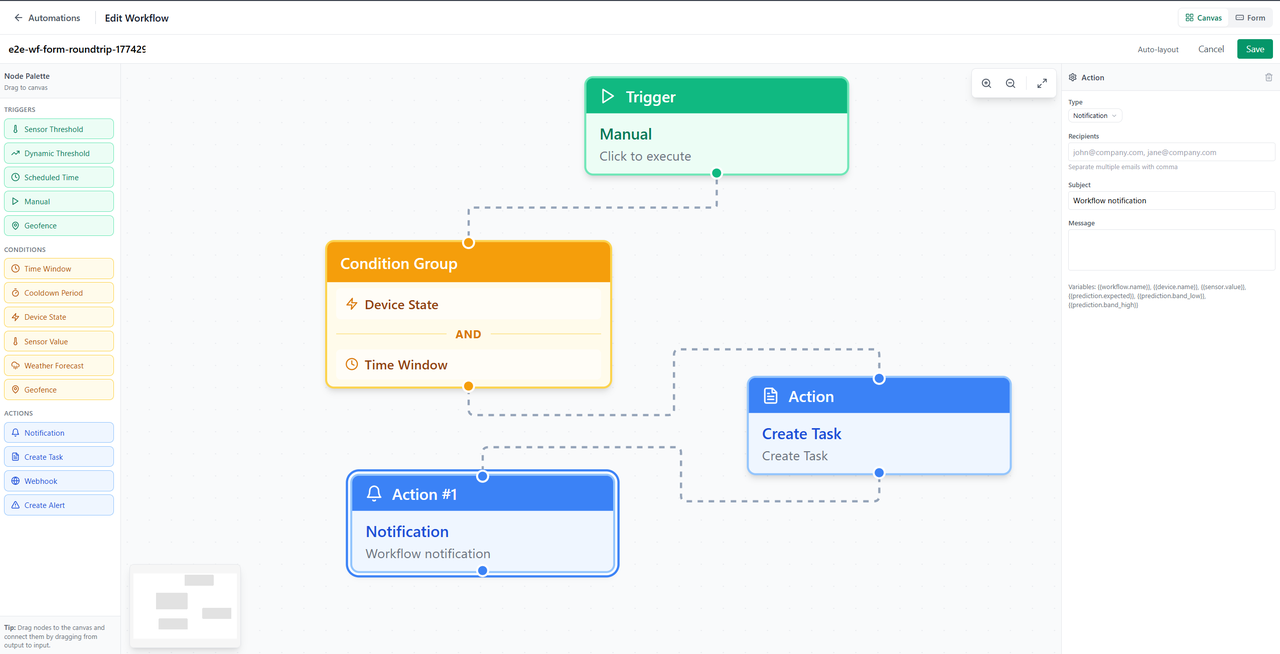Select the Sensor Threshold trigger

click(59, 129)
